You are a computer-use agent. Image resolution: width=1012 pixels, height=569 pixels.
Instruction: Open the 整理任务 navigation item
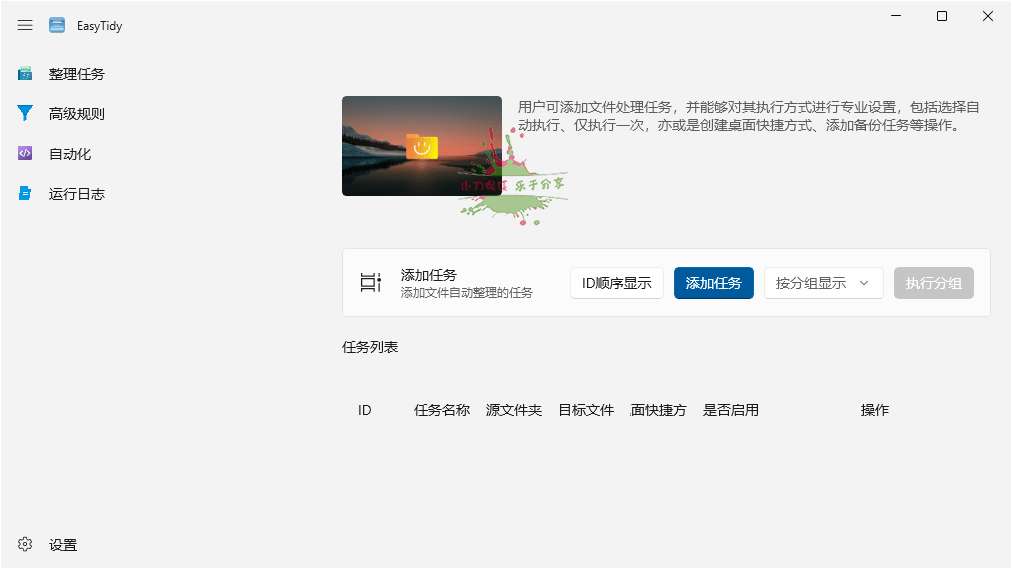pos(77,74)
